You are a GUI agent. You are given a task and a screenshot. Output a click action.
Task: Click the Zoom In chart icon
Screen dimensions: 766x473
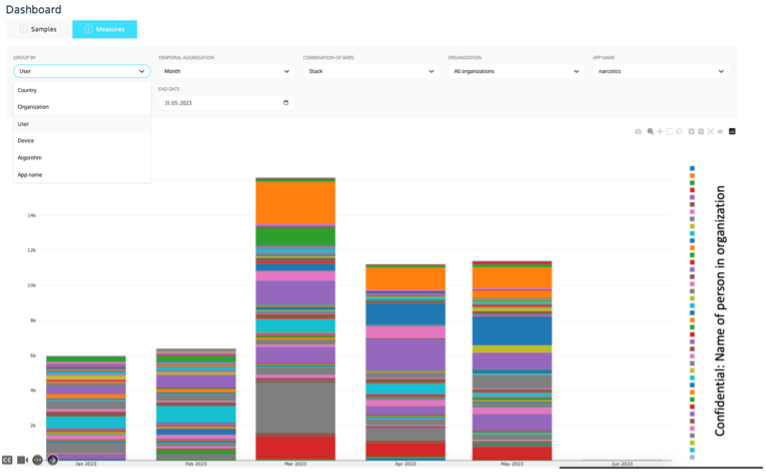pos(691,131)
